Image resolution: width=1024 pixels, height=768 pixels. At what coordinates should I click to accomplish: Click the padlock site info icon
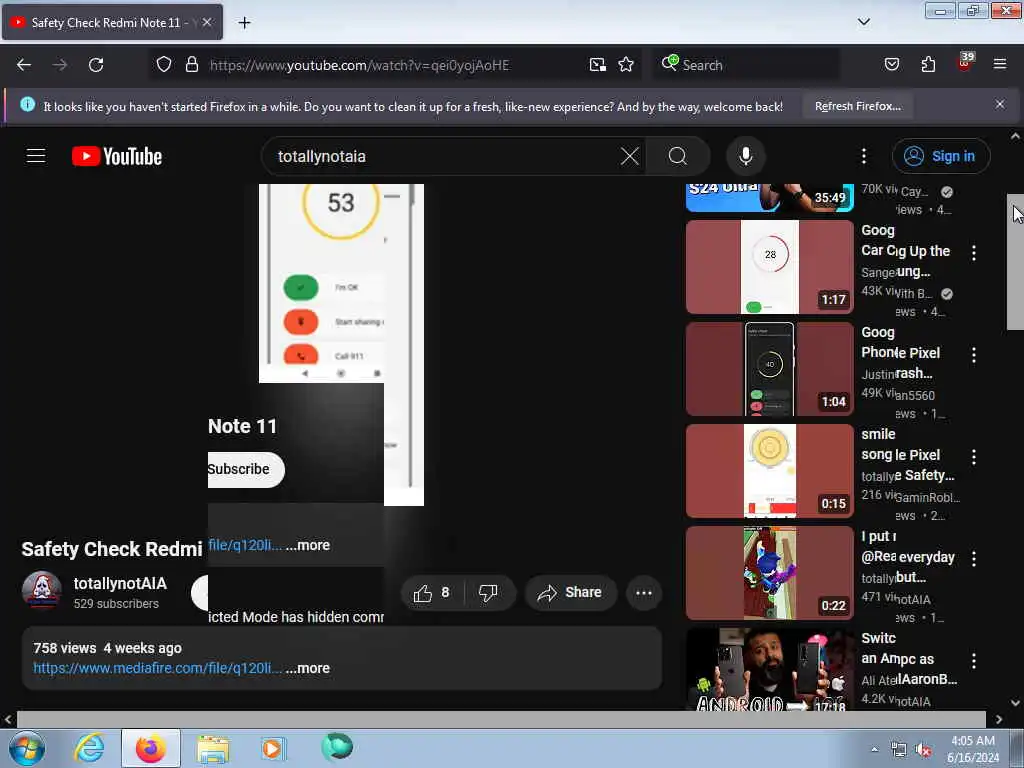[191, 65]
